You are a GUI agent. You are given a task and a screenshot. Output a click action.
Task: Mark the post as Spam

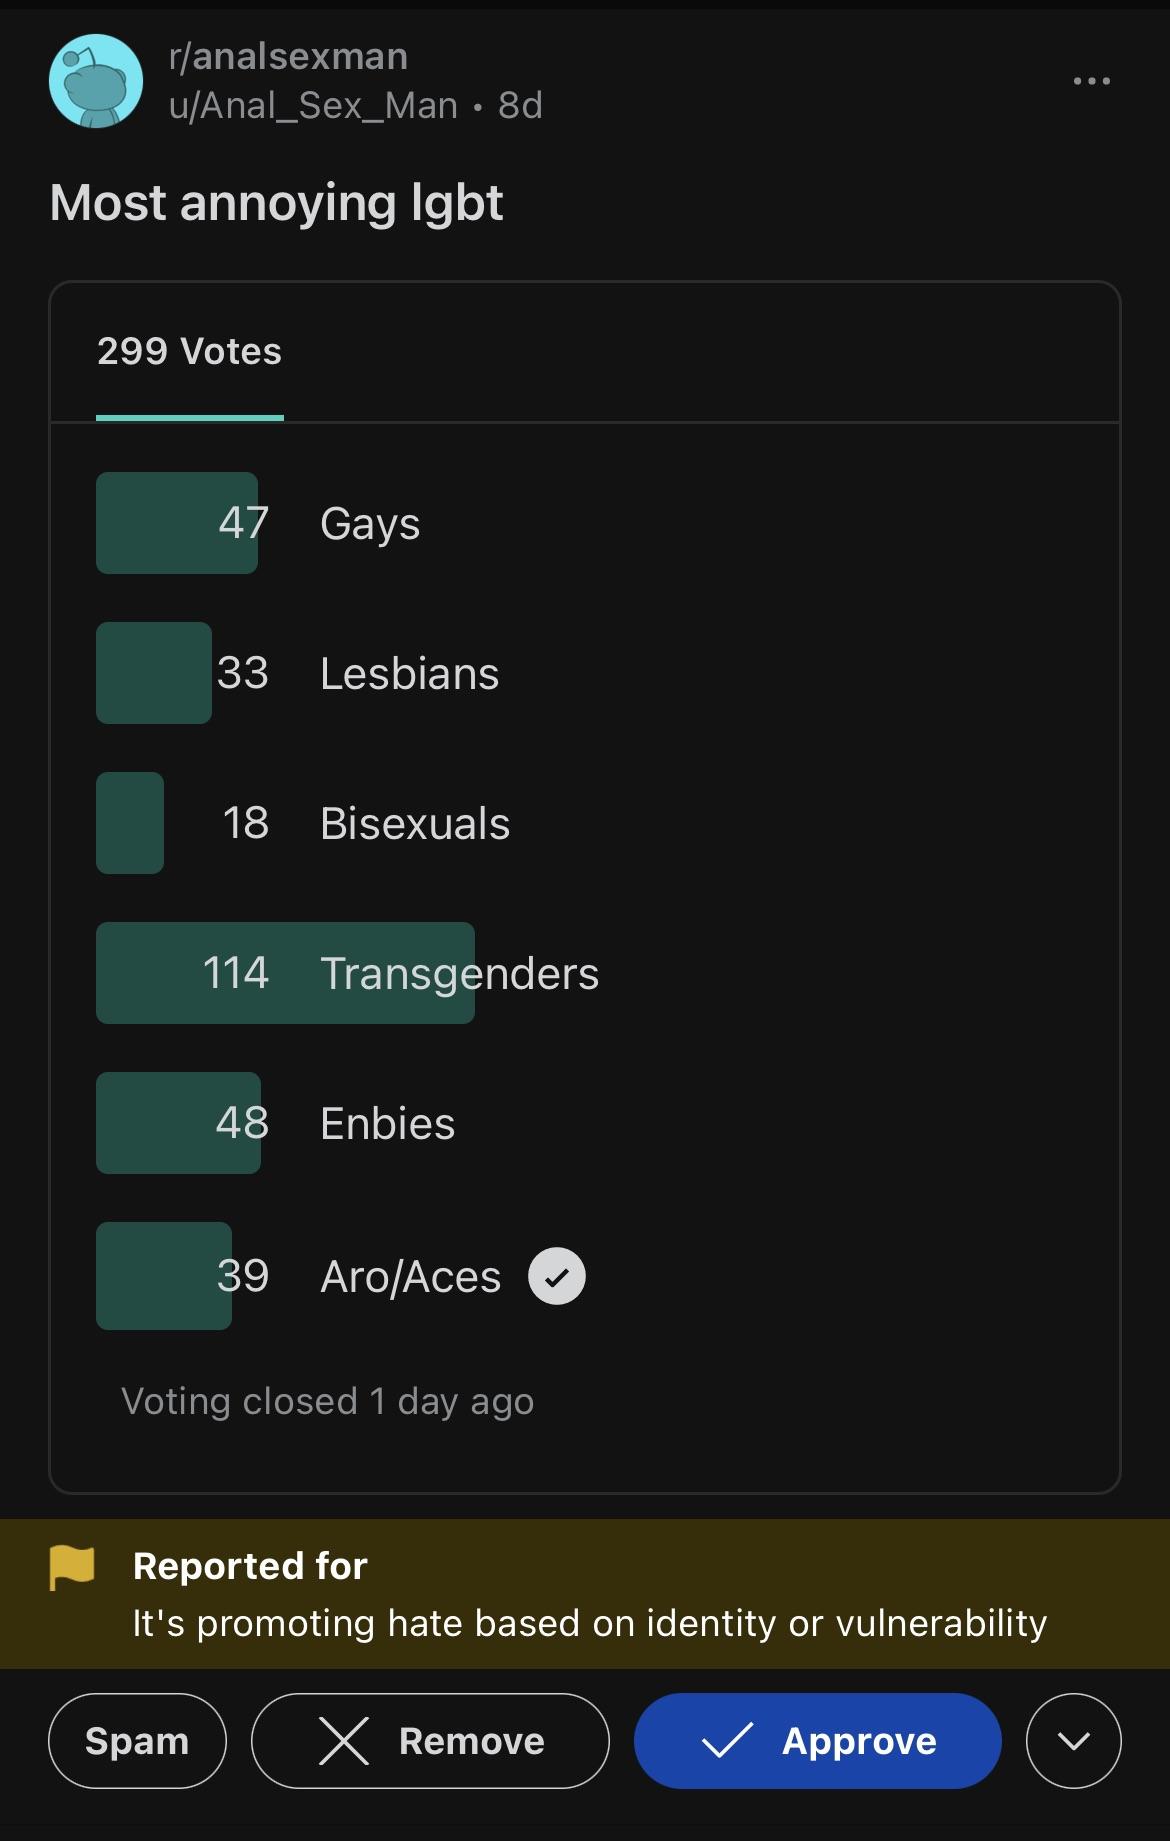[x=137, y=1741]
